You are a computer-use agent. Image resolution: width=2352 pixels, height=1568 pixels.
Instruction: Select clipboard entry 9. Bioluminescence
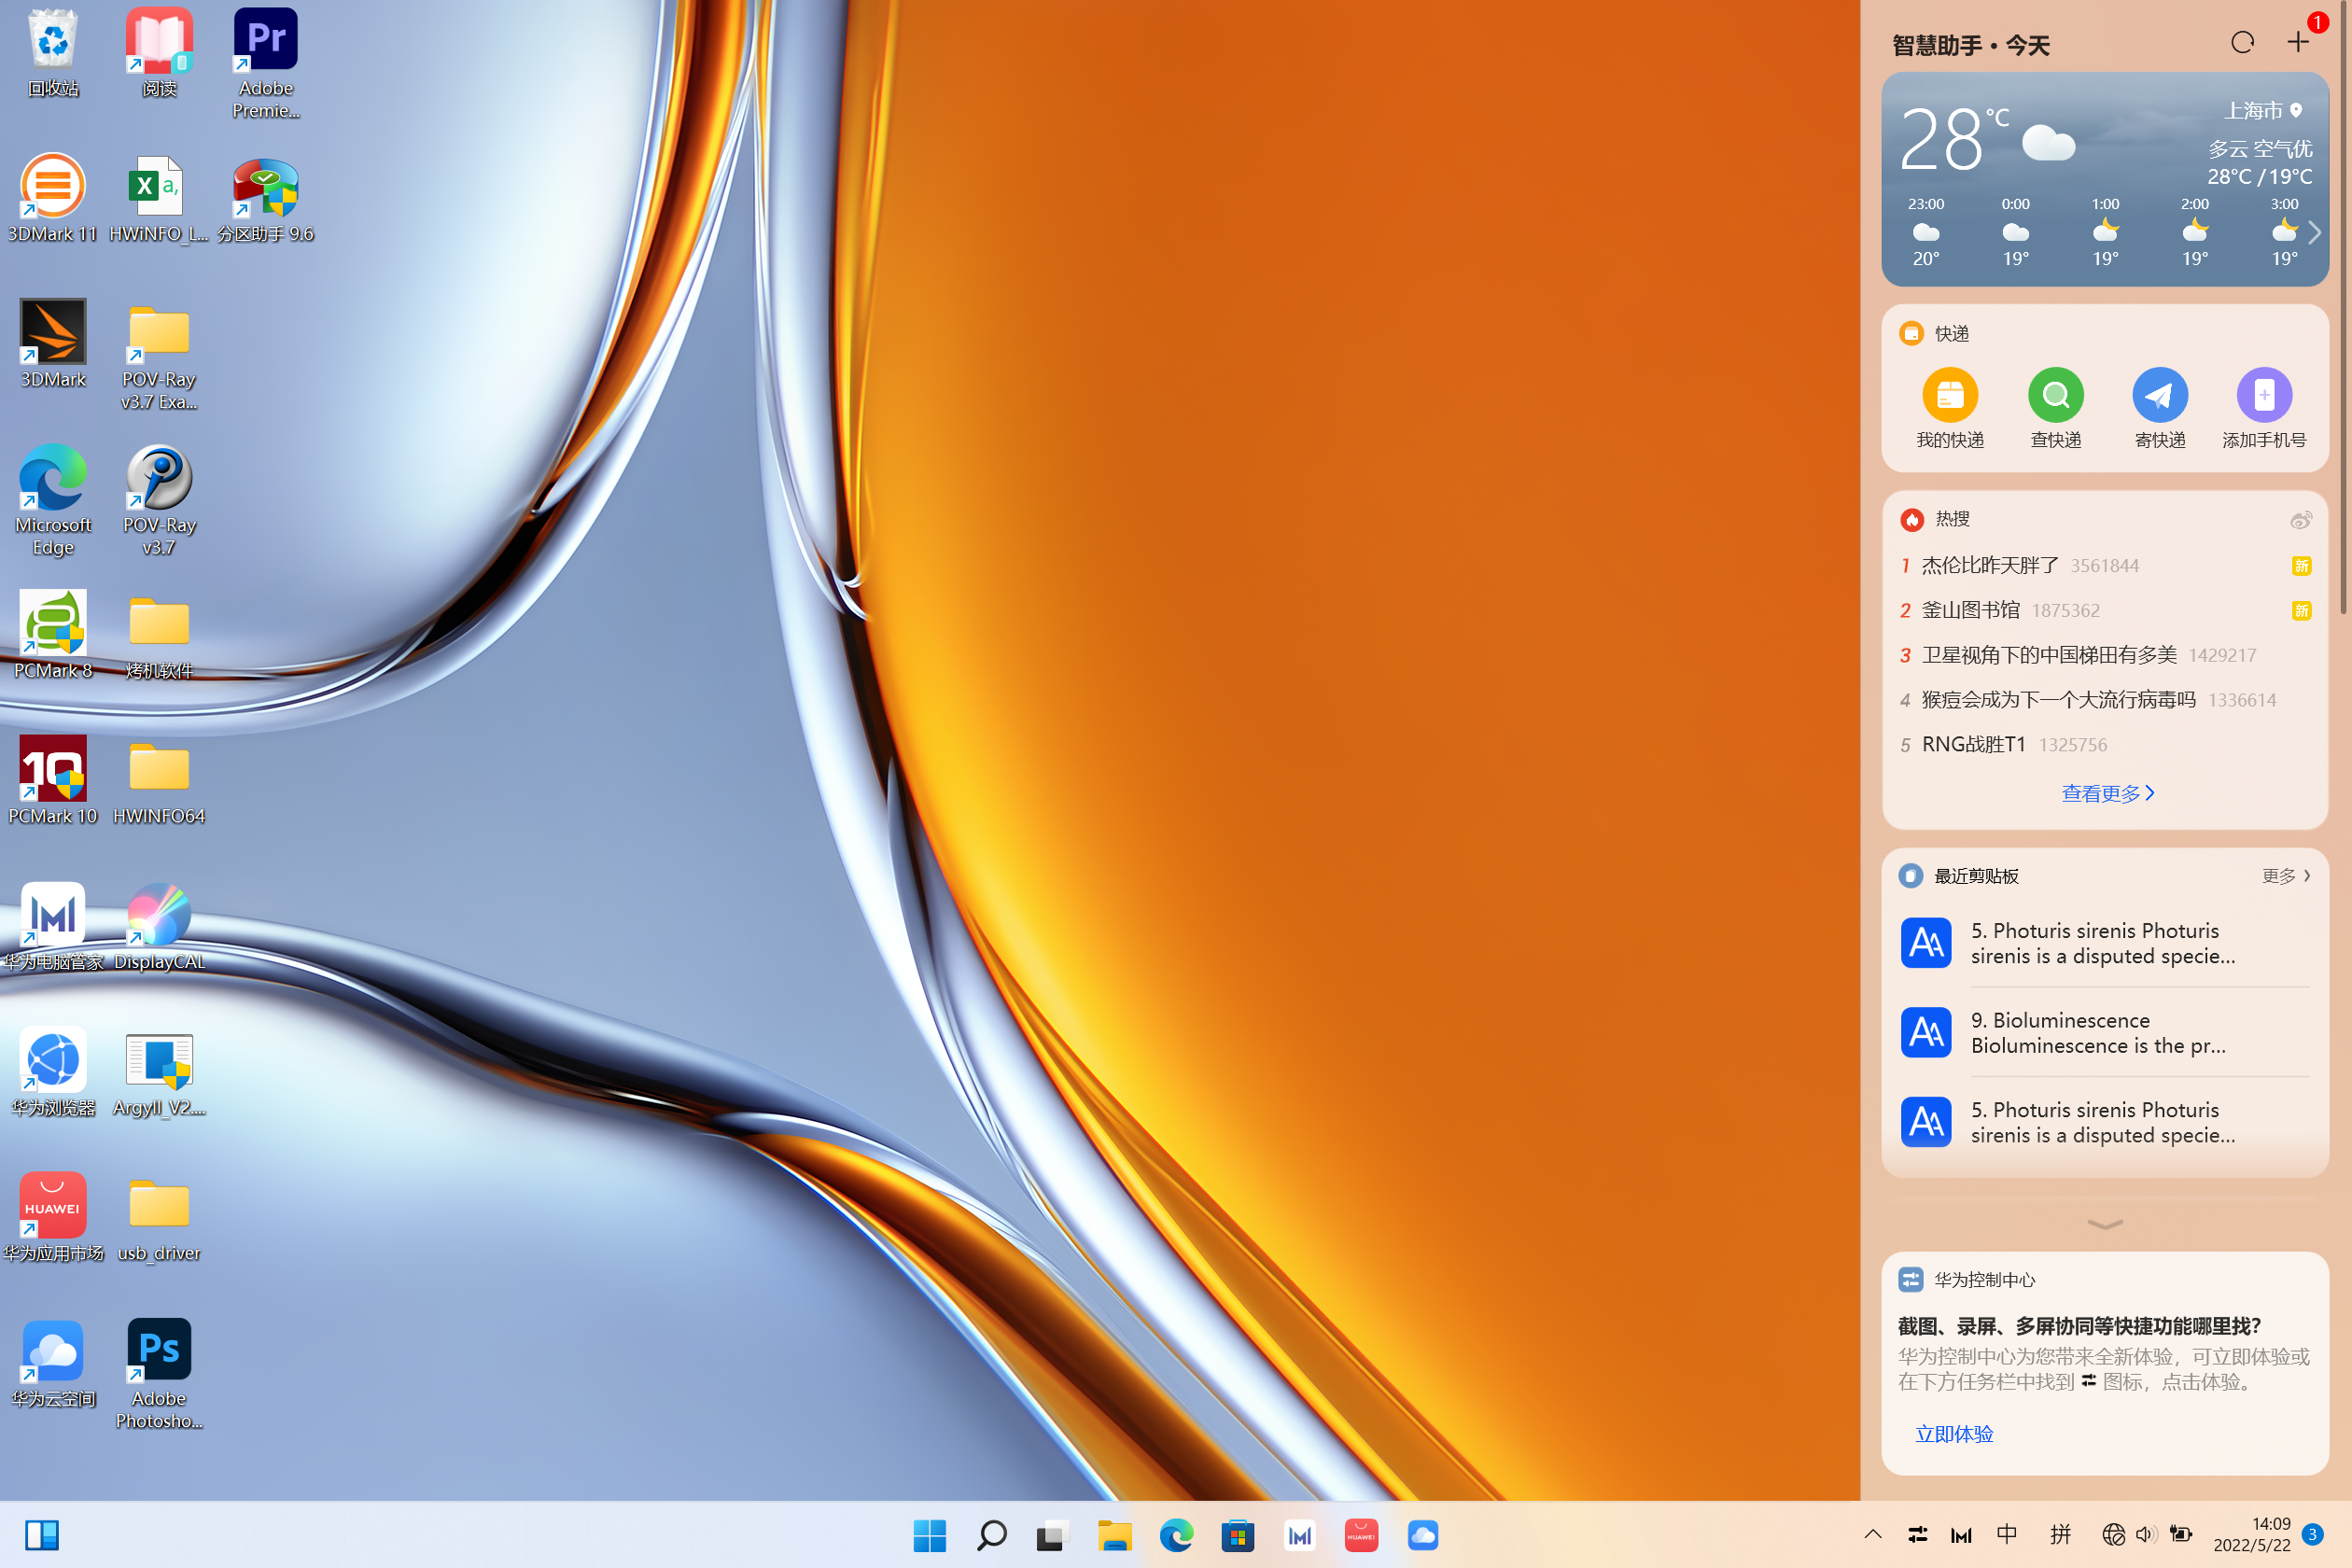pyautogui.click(x=2098, y=1032)
